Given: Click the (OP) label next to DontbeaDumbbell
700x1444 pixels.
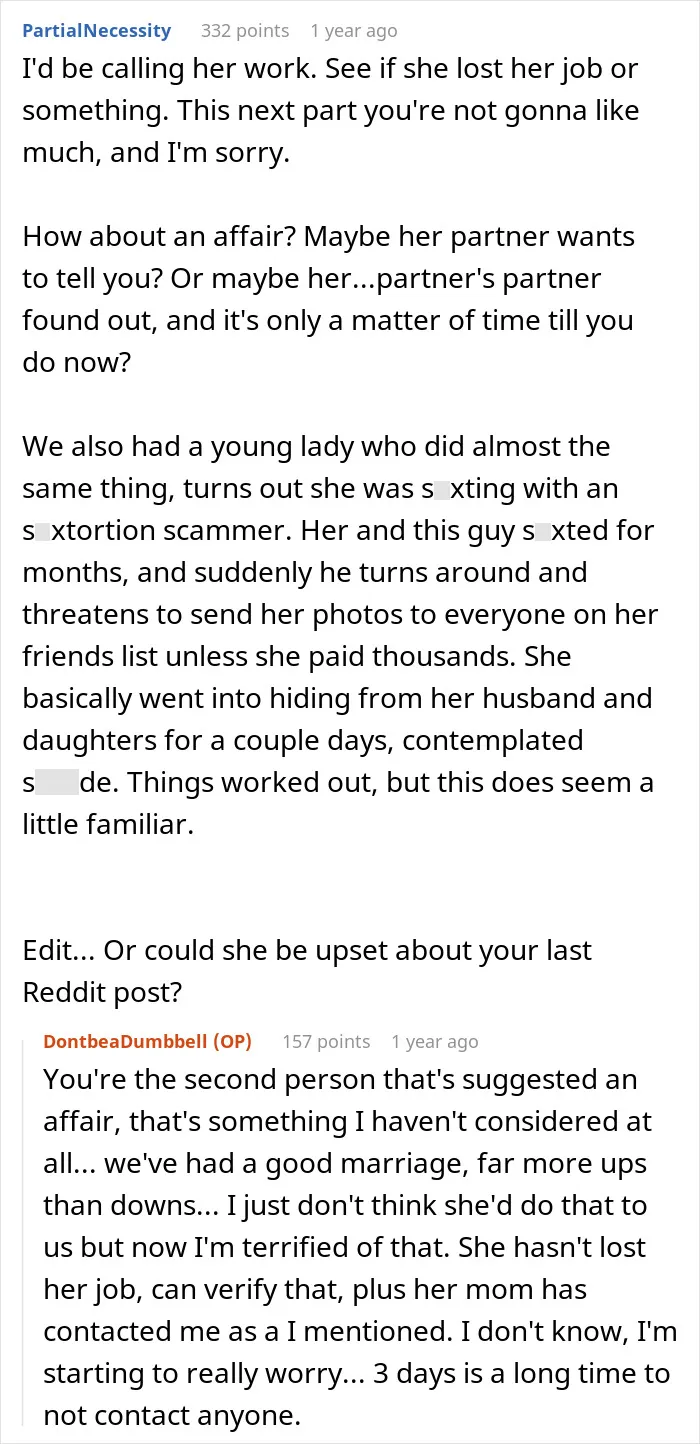Looking at the screenshot, I should tap(233, 1041).
